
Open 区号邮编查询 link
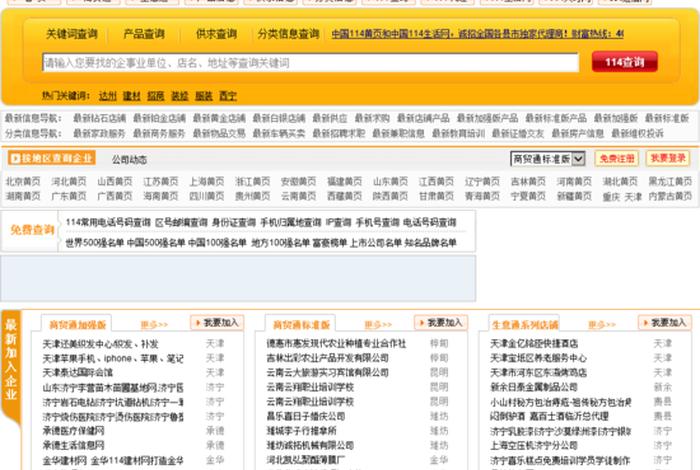coord(181,222)
